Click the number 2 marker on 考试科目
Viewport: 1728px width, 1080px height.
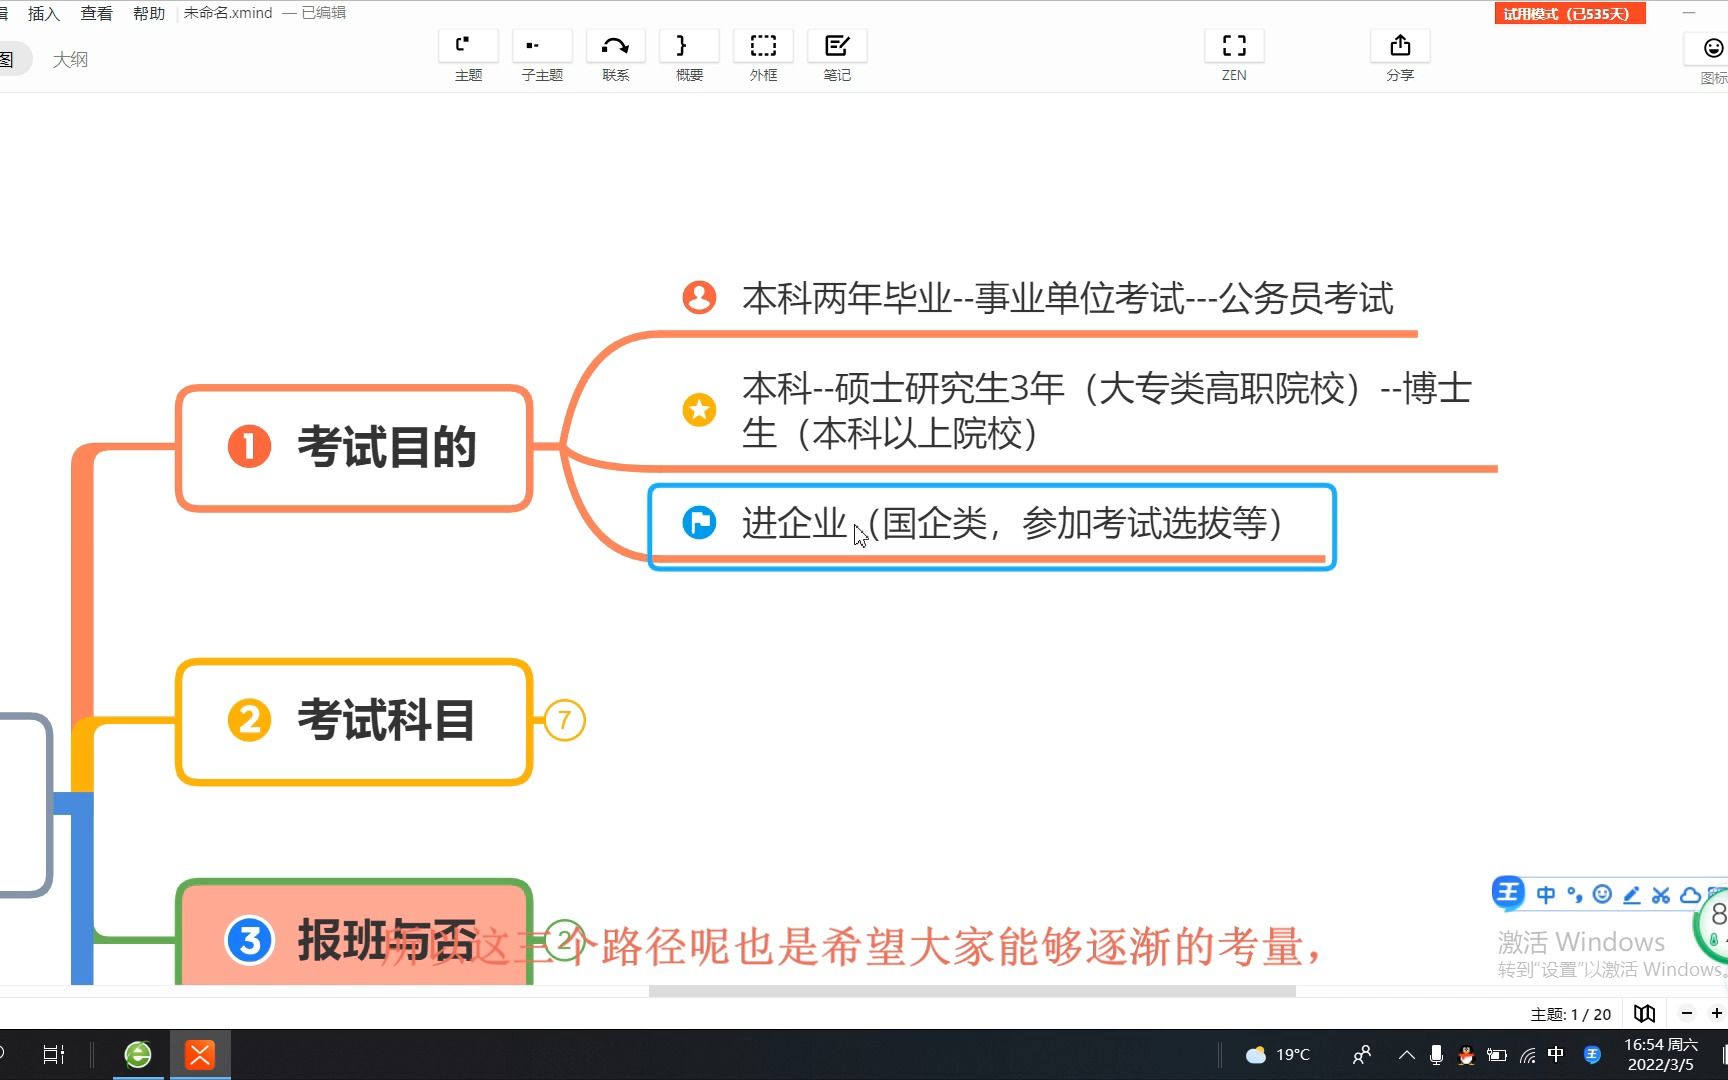coord(249,720)
